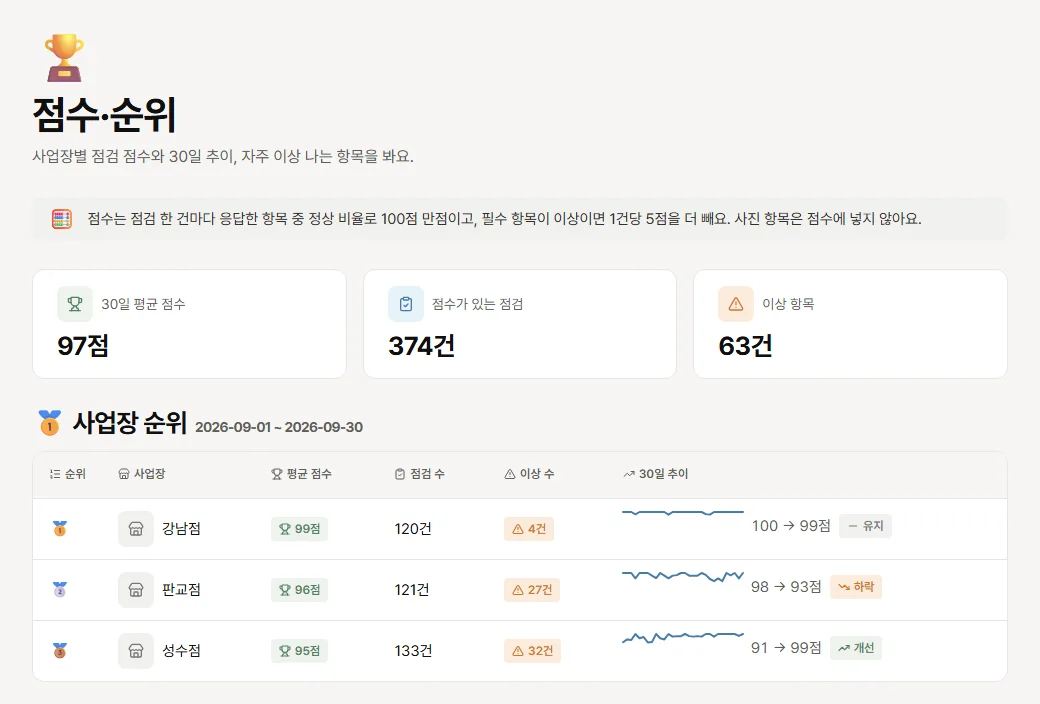Click the 평균 점수 column header
Viewport: 1040px width, 704px height.
pos(302,474)
